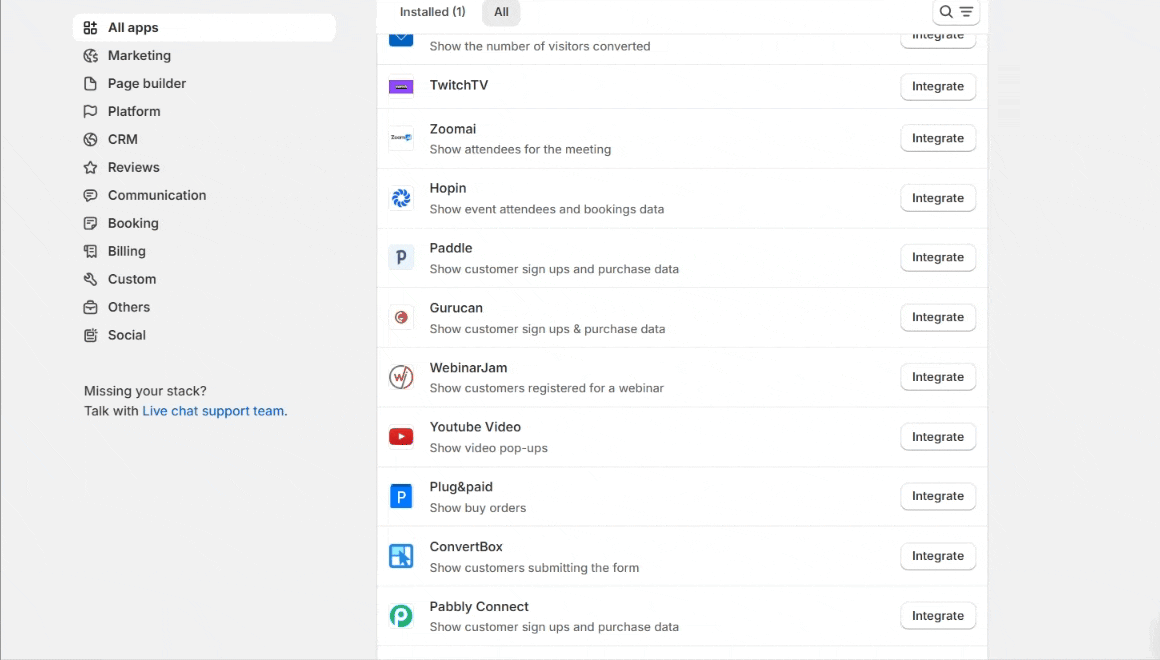The width and height of the screenshot is (1160, 660).
Task: Integrate the Pabbly Connect app
Action: pos(937,616)
